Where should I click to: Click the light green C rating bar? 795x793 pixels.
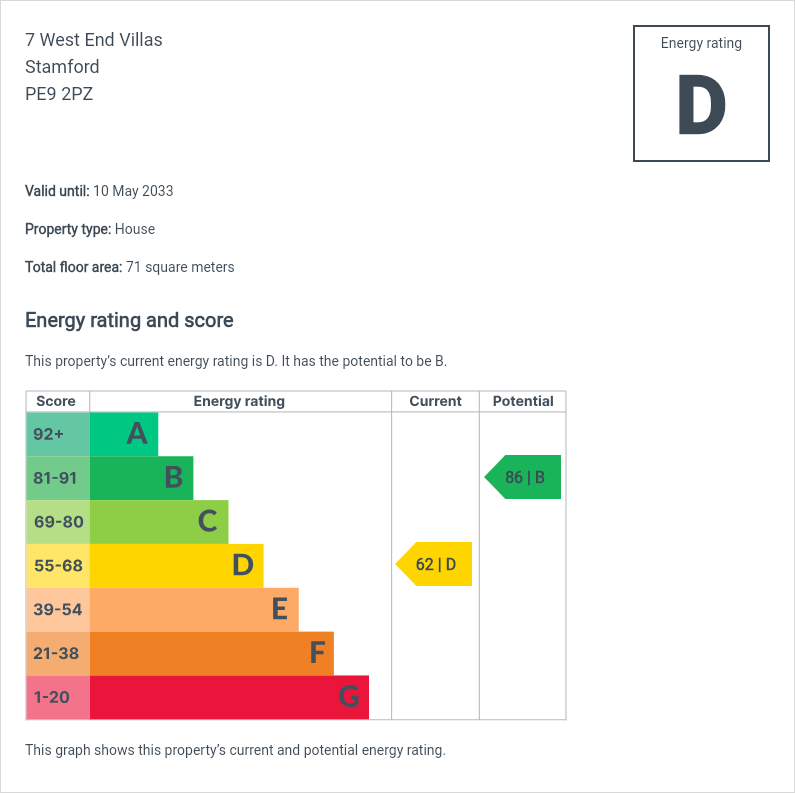pos(159,522)
